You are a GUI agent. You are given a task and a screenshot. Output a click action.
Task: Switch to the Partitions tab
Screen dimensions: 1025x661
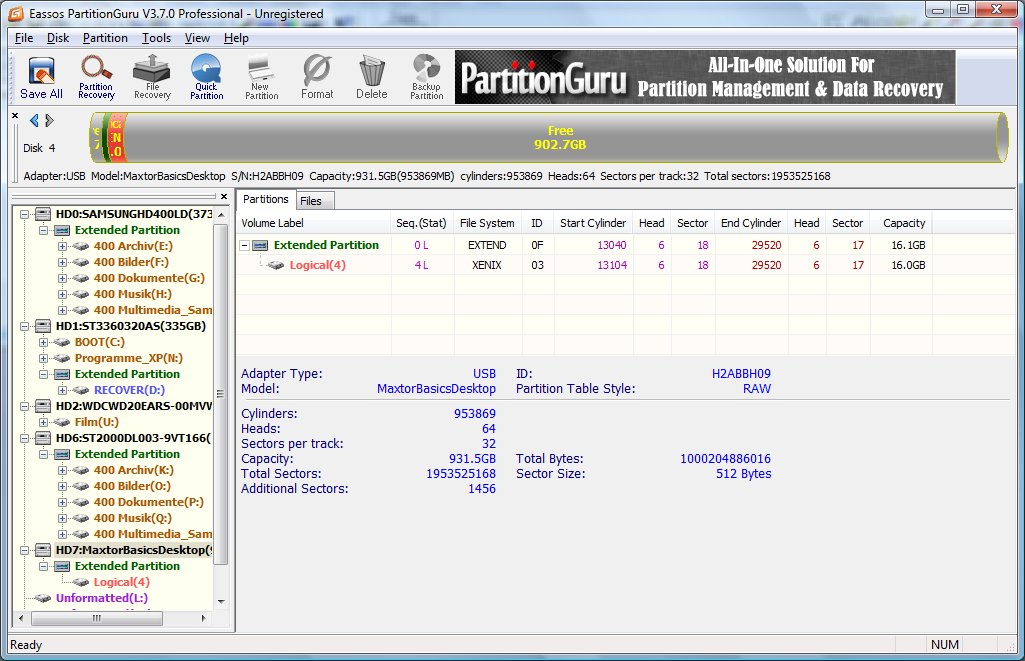coord(265,199)
